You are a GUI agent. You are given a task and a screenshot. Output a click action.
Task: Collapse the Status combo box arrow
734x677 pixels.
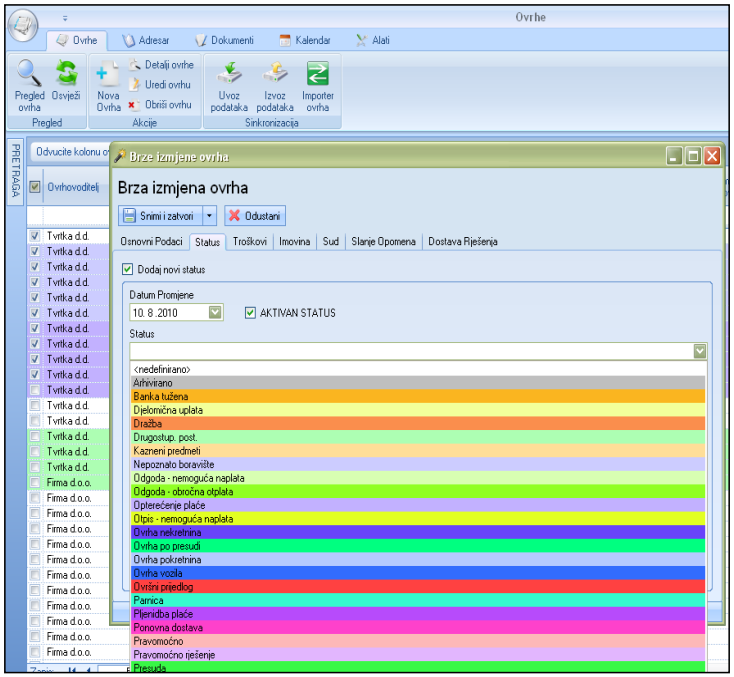click(x=700, y=351)
